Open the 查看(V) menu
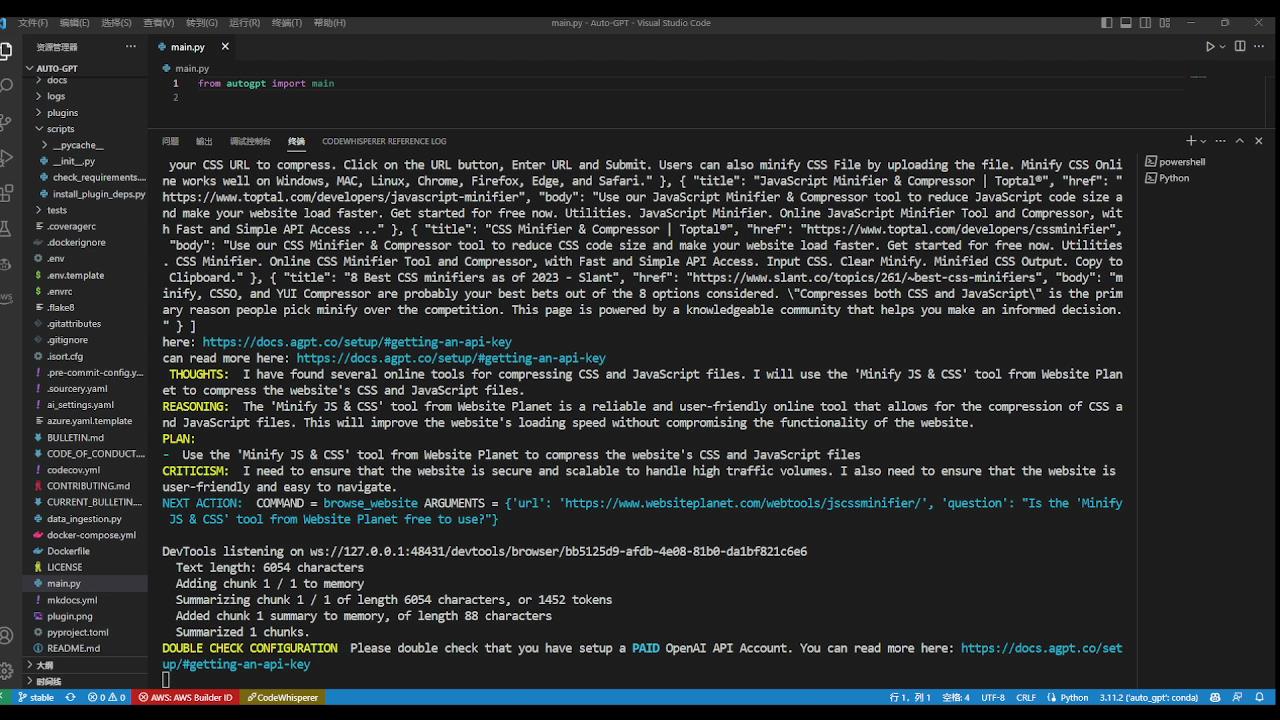This screenshot has width=1280, height=720. coord(159,22)
